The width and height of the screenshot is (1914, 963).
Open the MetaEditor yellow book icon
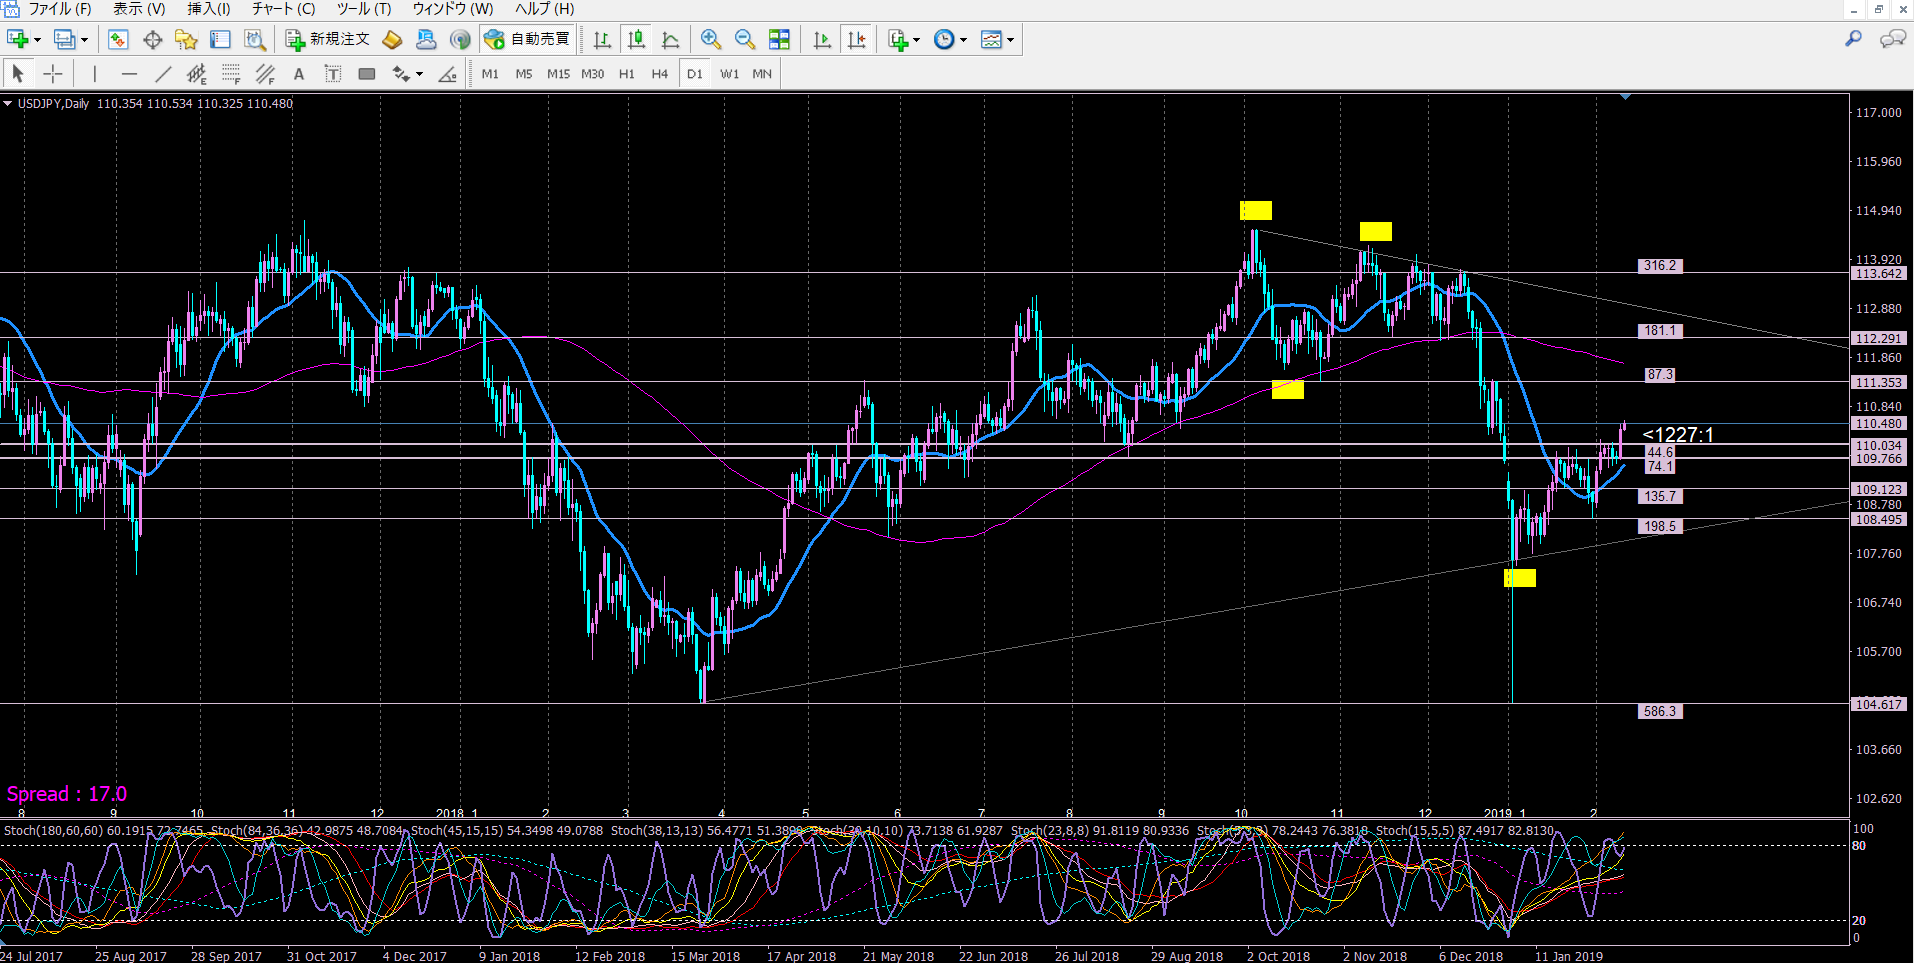click(x=392, y=39)
